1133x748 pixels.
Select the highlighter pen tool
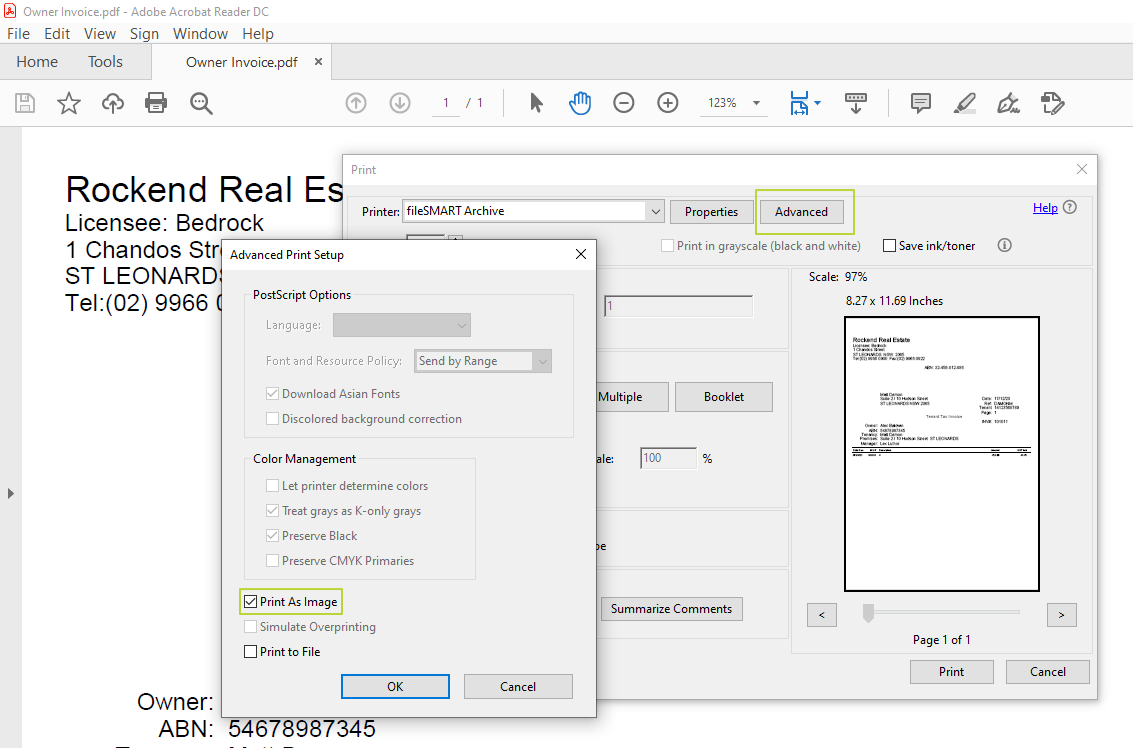tap(964, 103)
